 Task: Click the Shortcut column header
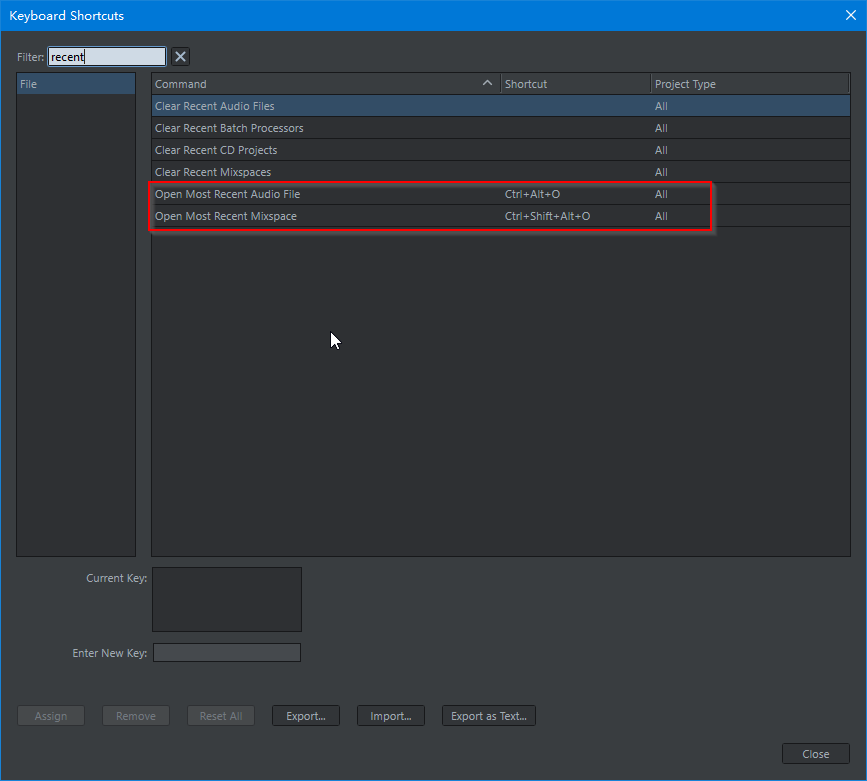tap(576, 84)
